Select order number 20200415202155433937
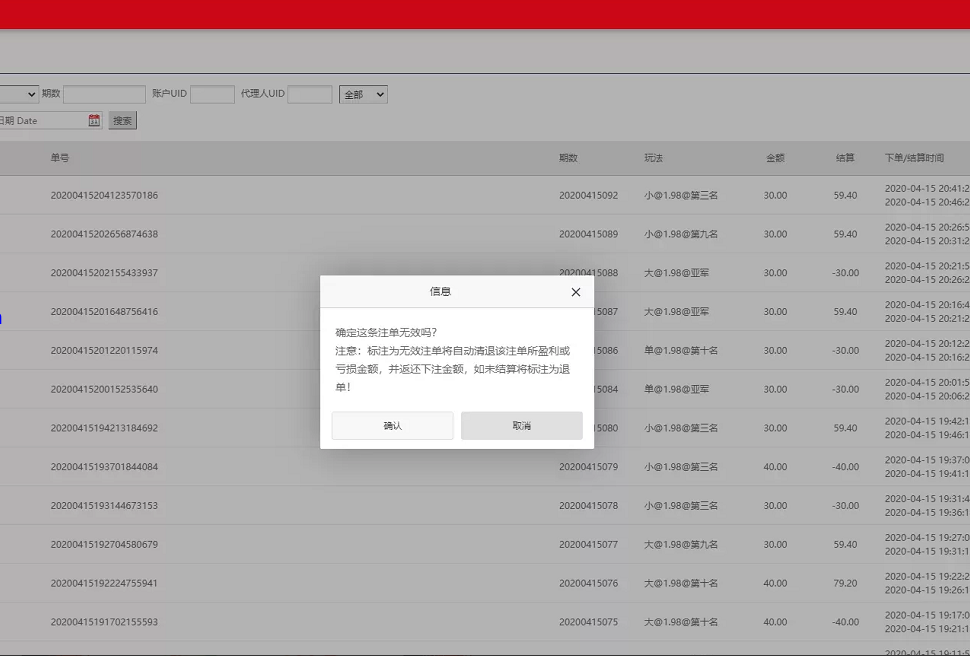Image resolution: width=970 pixels, height=656 pixels. pyautogui.click(x=104, y=273)
